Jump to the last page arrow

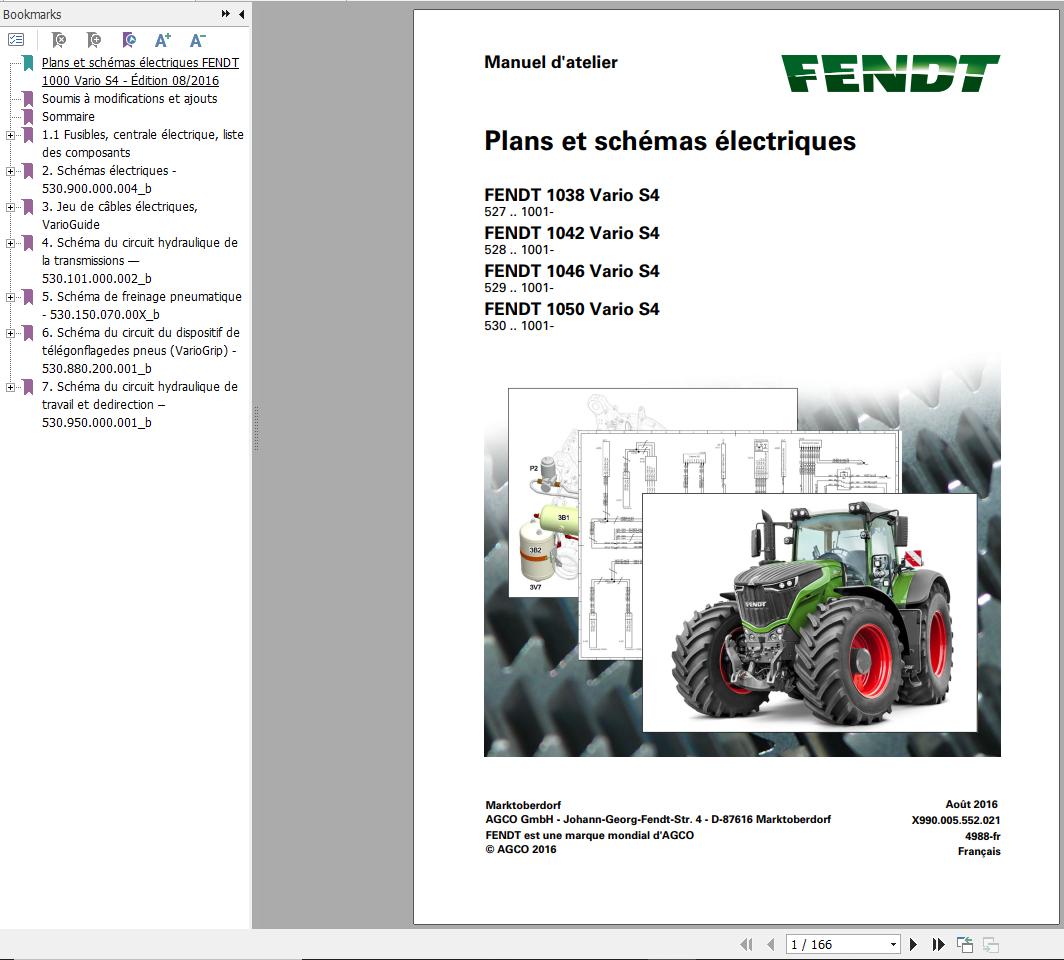click(x=938, y=944)
